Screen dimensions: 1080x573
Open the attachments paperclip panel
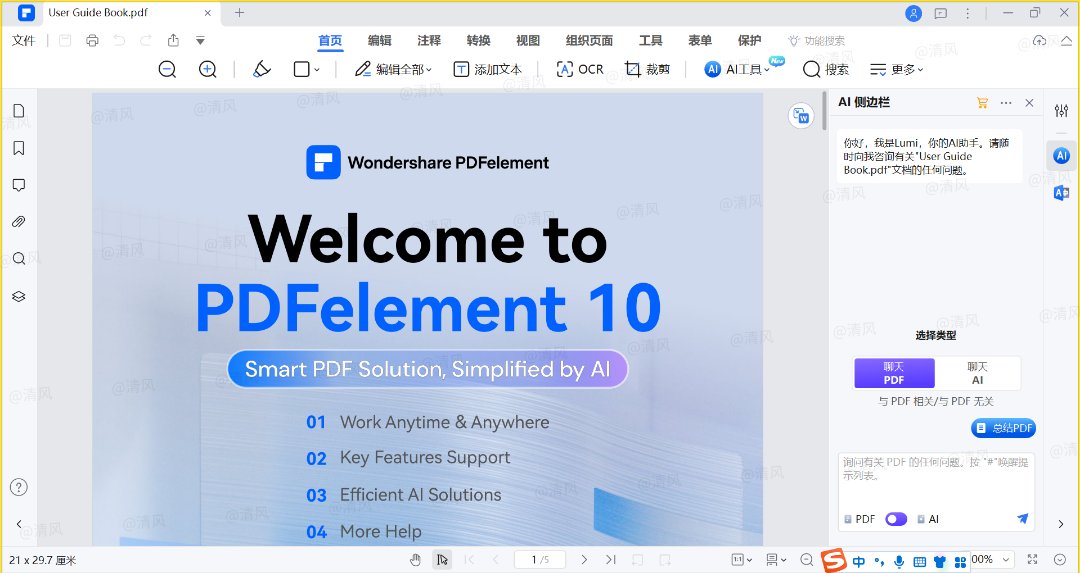(18, 222)
